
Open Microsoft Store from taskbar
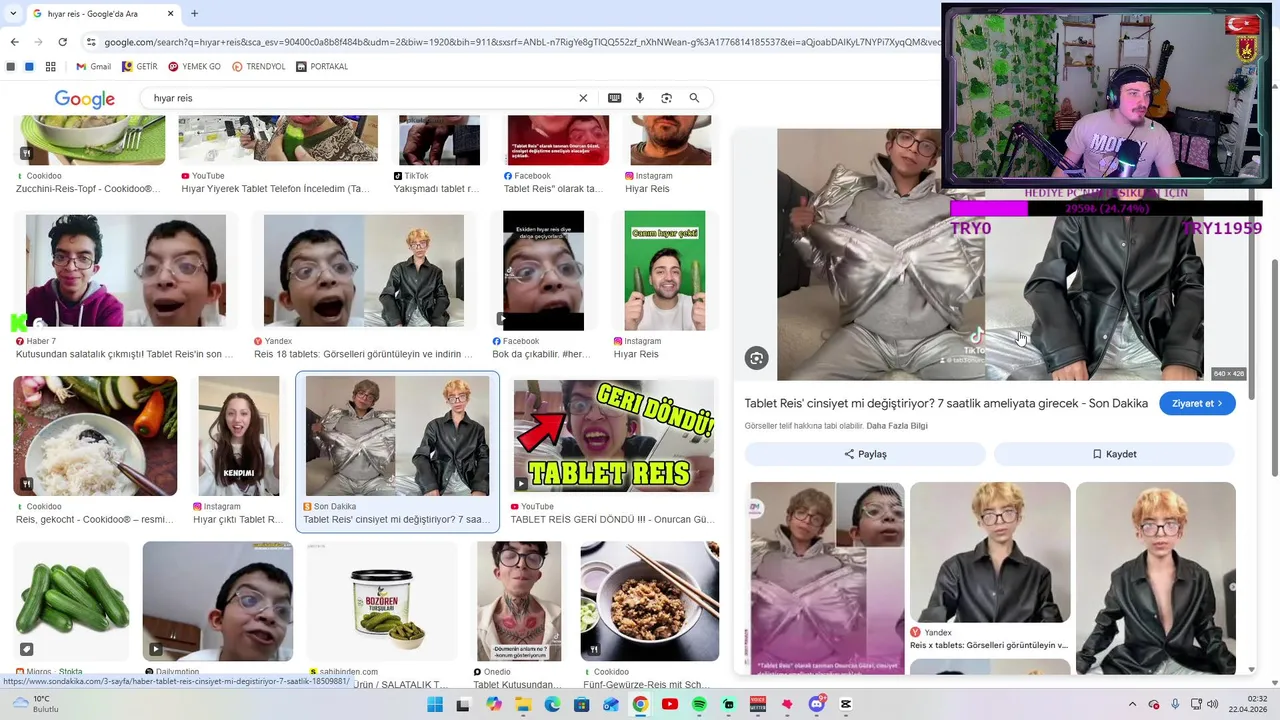[x=581, y=704]
